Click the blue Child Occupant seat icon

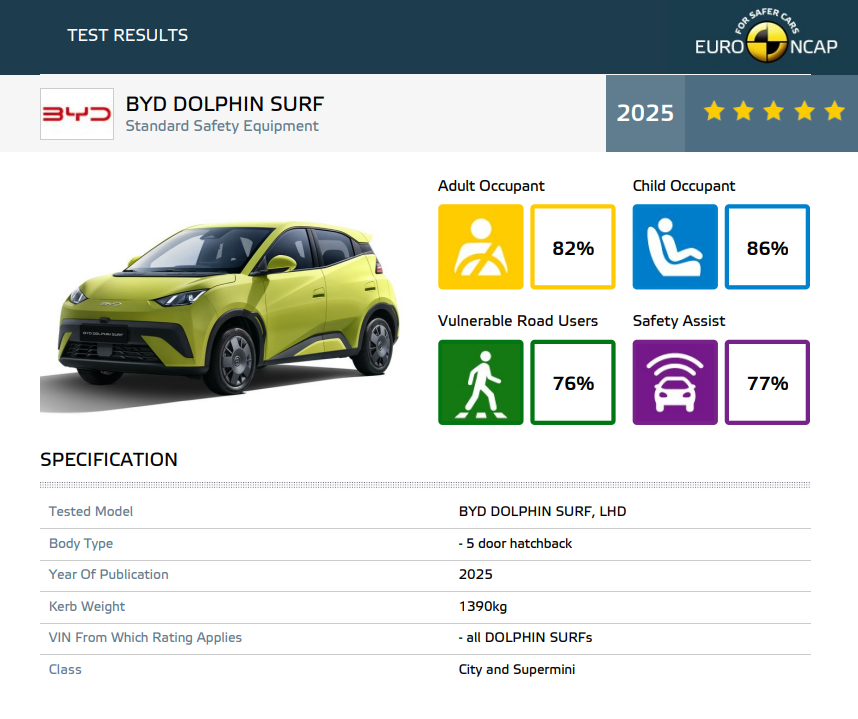[675, 247]
